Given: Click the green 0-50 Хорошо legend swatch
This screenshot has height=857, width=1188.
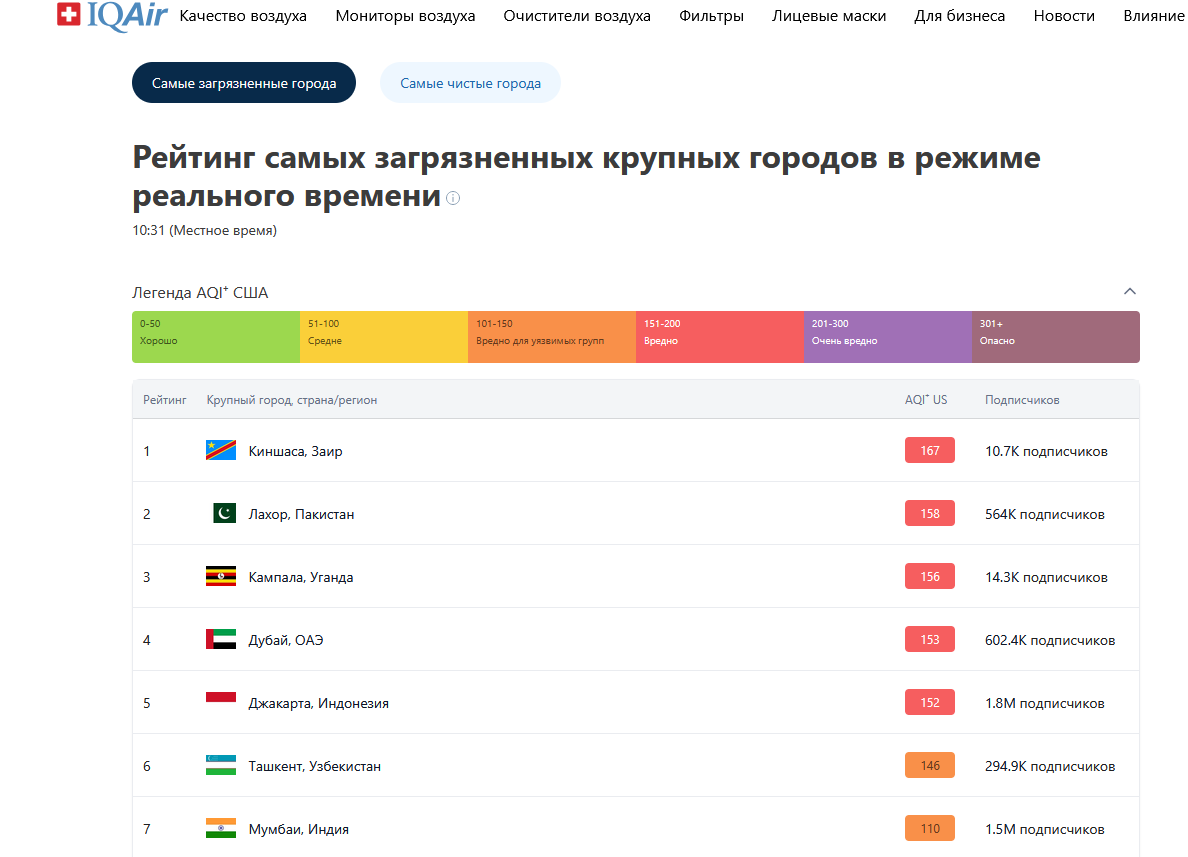Looking at the screenshot, I should tap(216, 336).
